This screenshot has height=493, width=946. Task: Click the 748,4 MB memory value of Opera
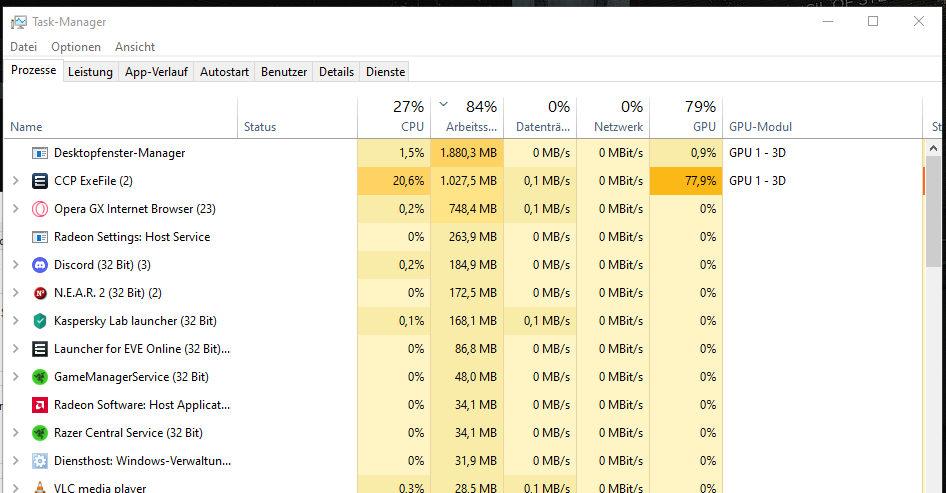[x=473, y=209]
